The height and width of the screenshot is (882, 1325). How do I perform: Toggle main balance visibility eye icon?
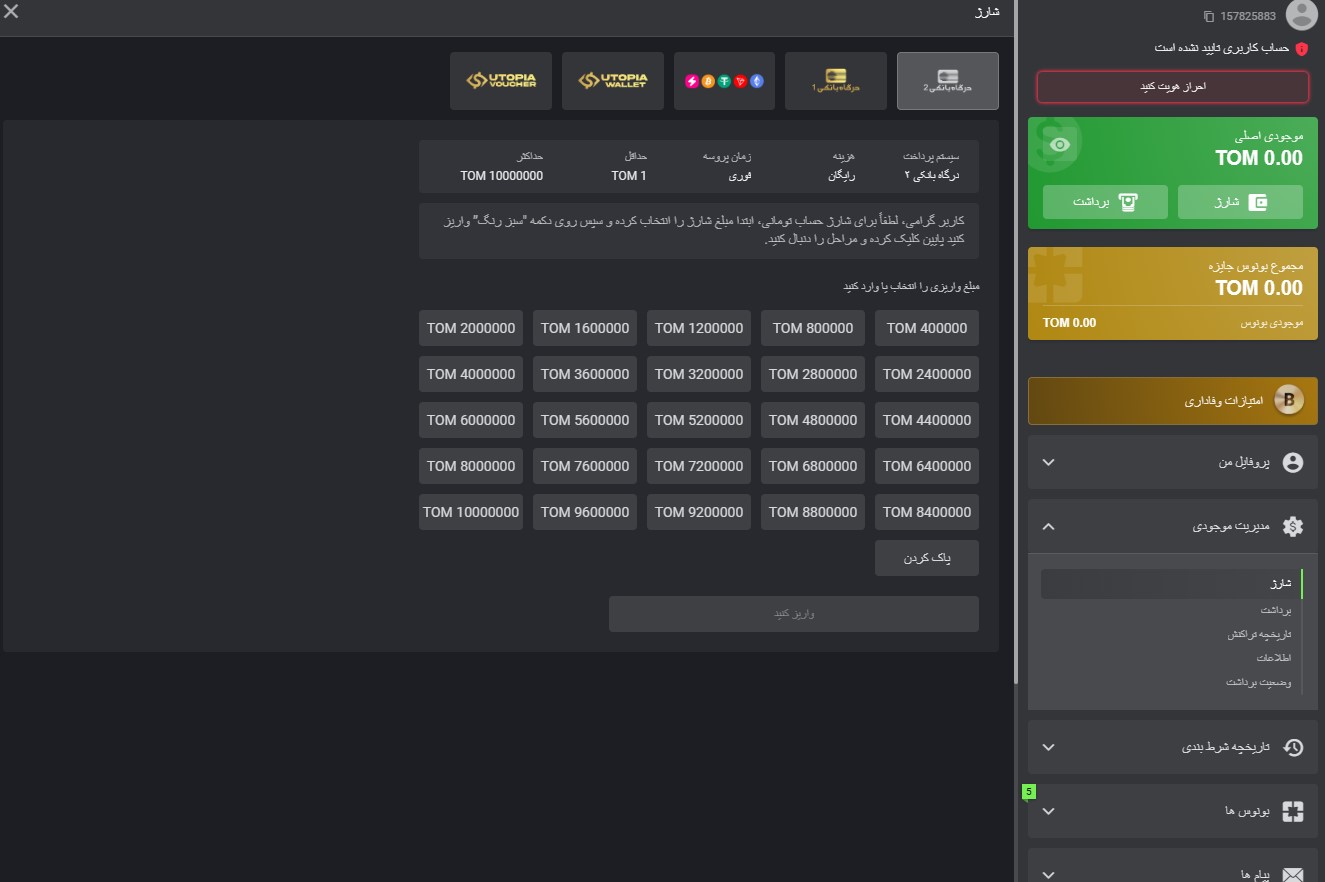1060,145
